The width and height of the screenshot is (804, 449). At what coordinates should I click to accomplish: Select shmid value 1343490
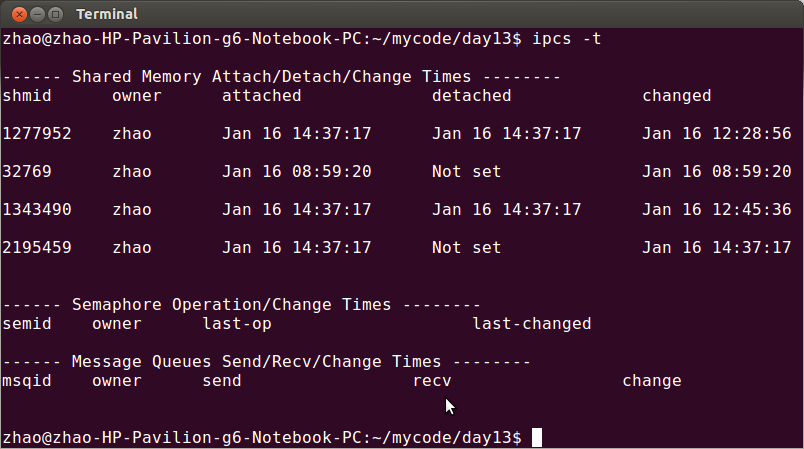pos(36,210)
